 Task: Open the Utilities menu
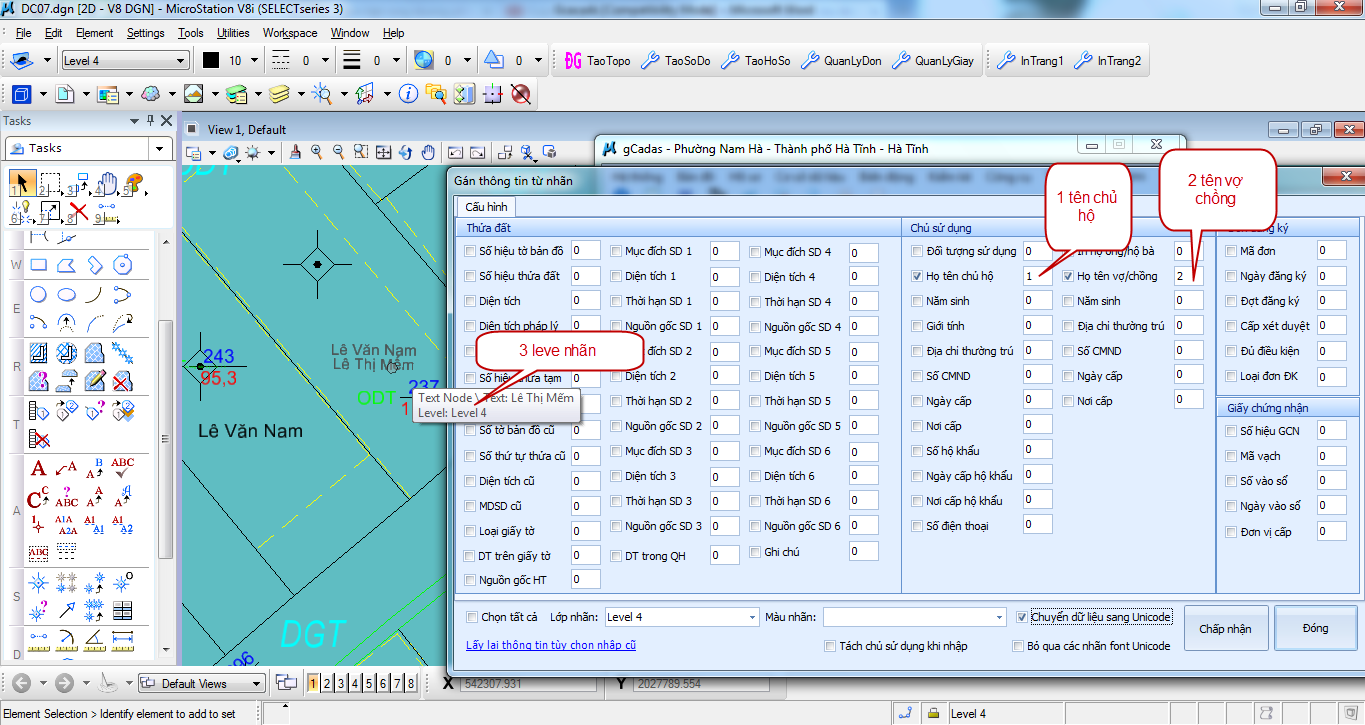(x=233, y=33)
